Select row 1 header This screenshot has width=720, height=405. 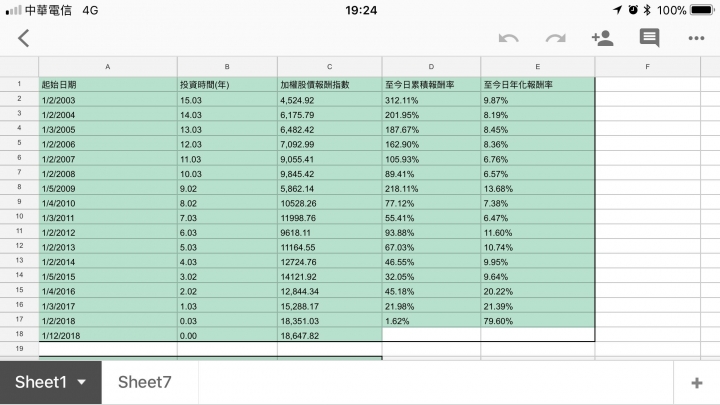pyautogui.click(x=19, y=84)
